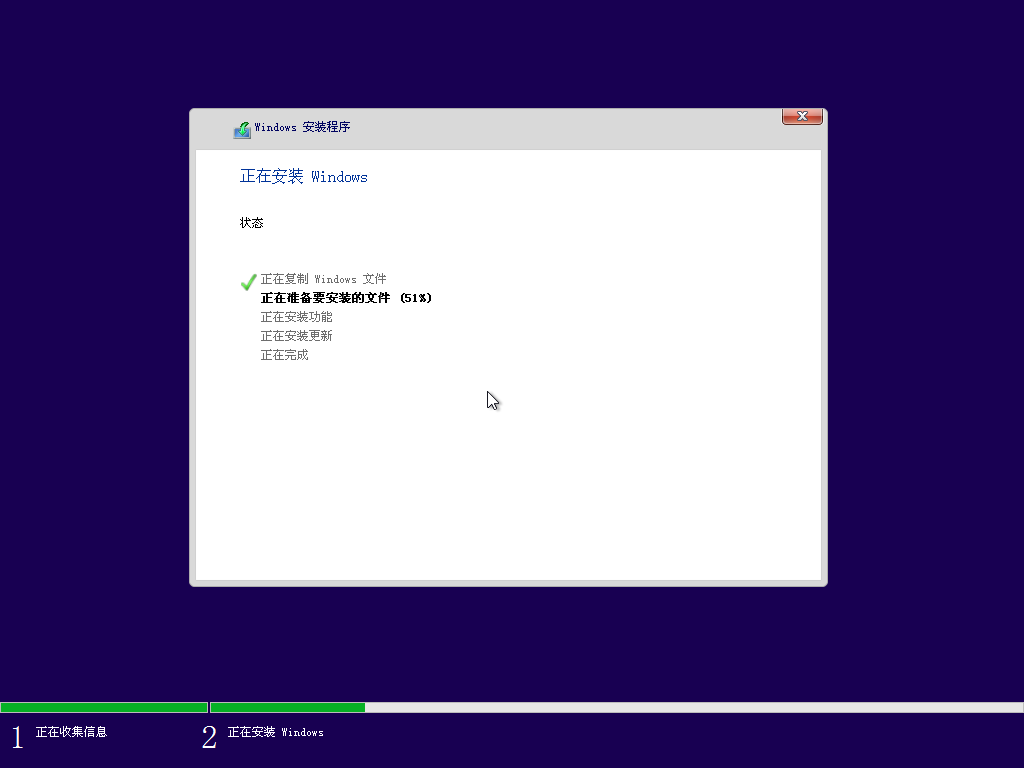Screen dimensions: 1024x768
Task: Select the 正在完成 status entry
Action: tap(282, 355)
